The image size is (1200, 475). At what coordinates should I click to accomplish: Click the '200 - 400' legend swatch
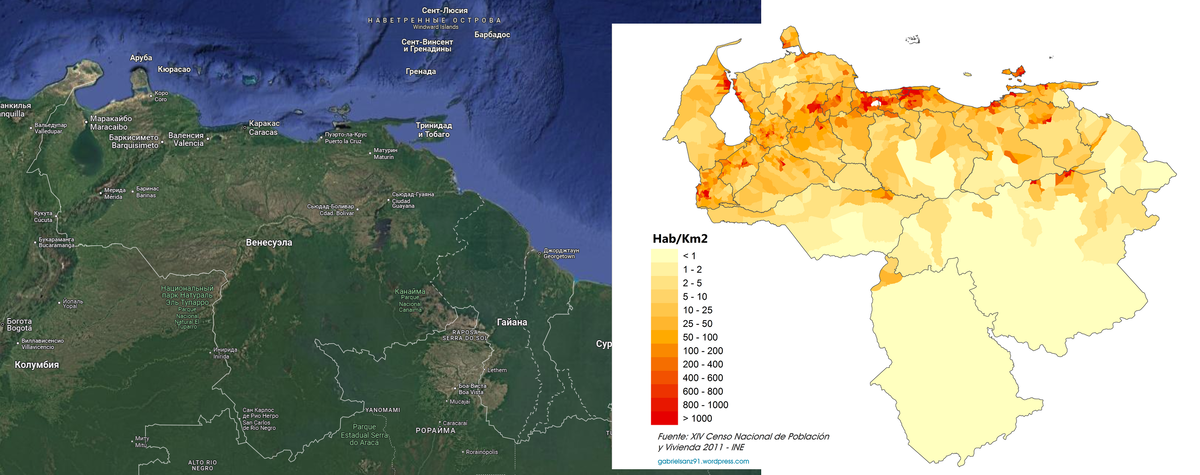click(x=664, y=364)
